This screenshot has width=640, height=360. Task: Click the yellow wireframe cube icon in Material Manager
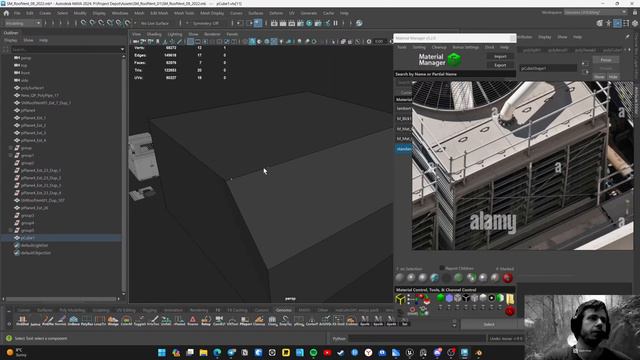[400, 299]
